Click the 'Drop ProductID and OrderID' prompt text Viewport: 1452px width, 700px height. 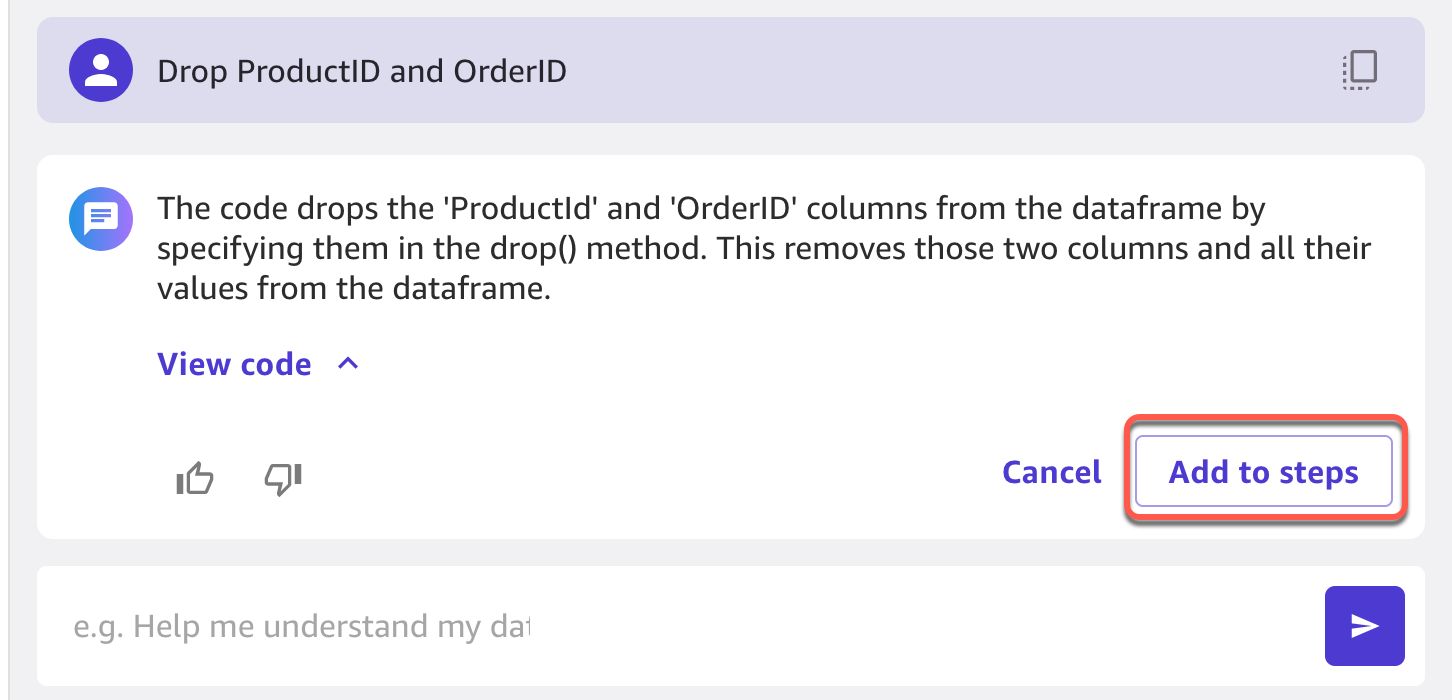[362, 71]
